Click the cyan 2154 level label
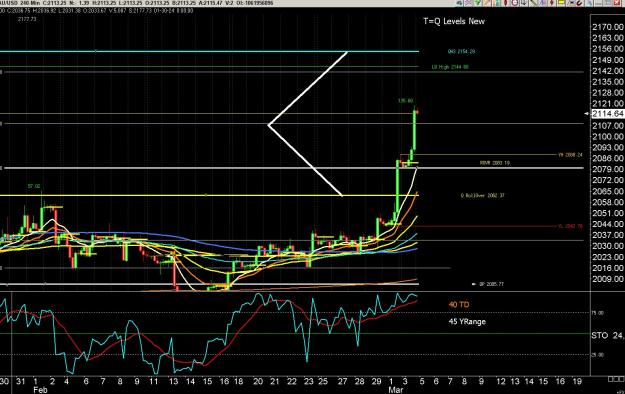 coord(461,51)
